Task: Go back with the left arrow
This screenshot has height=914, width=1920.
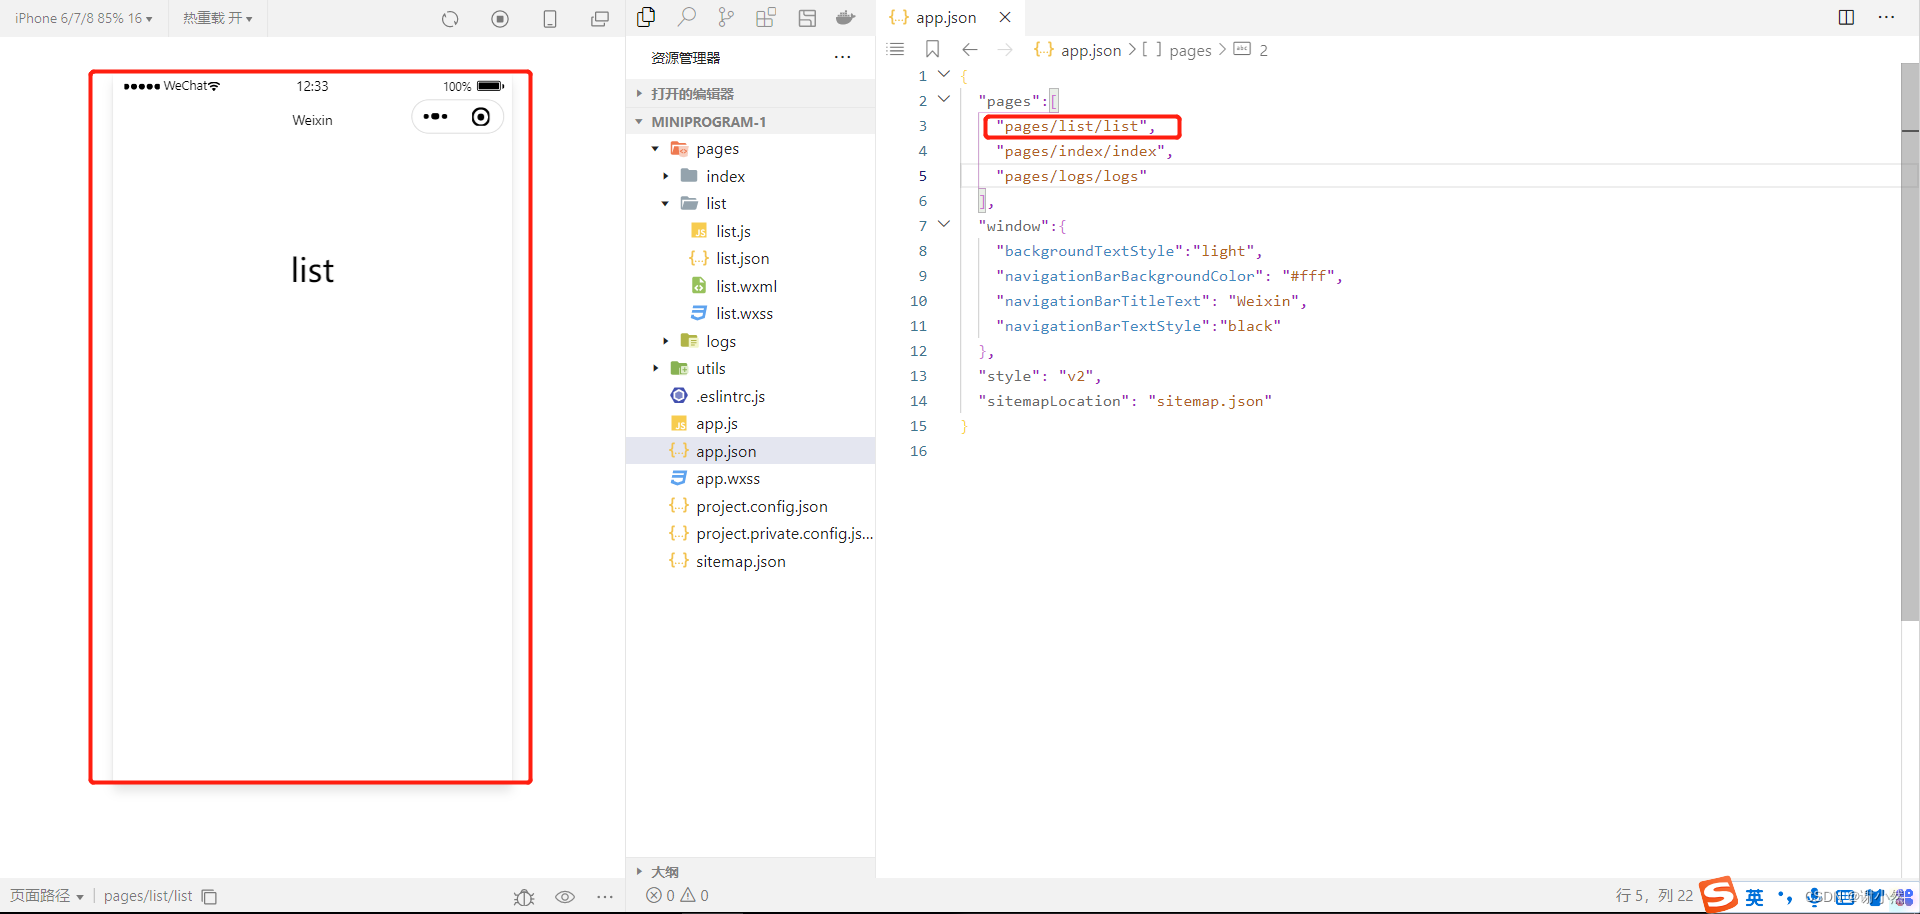Action: (x=969, y=49)
